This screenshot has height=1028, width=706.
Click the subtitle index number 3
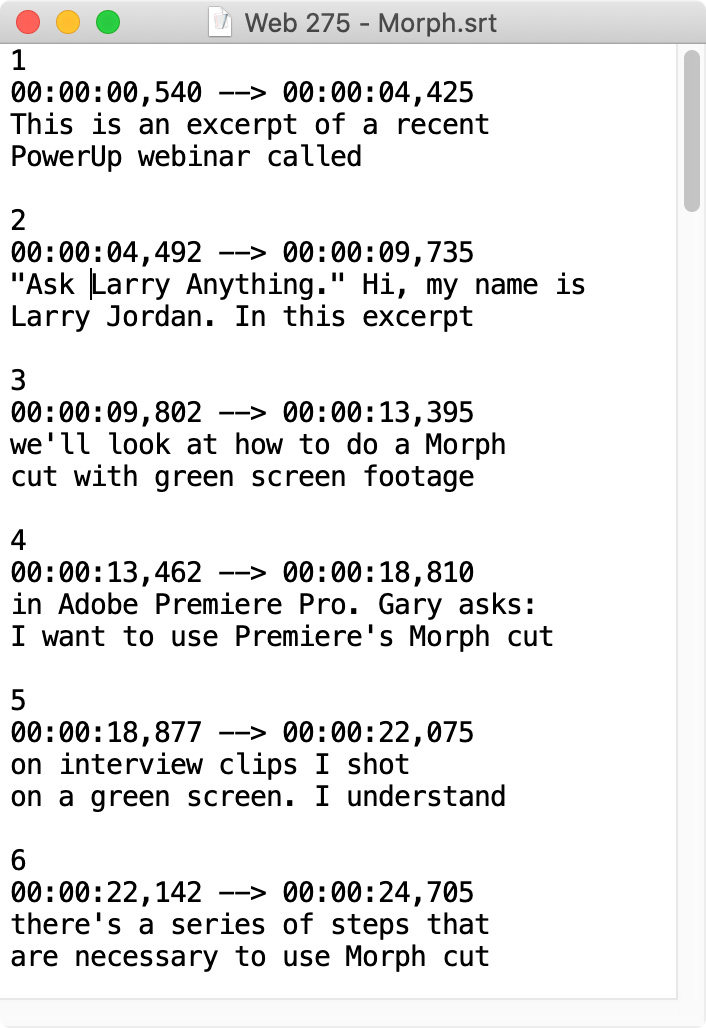tap(18, 381)
